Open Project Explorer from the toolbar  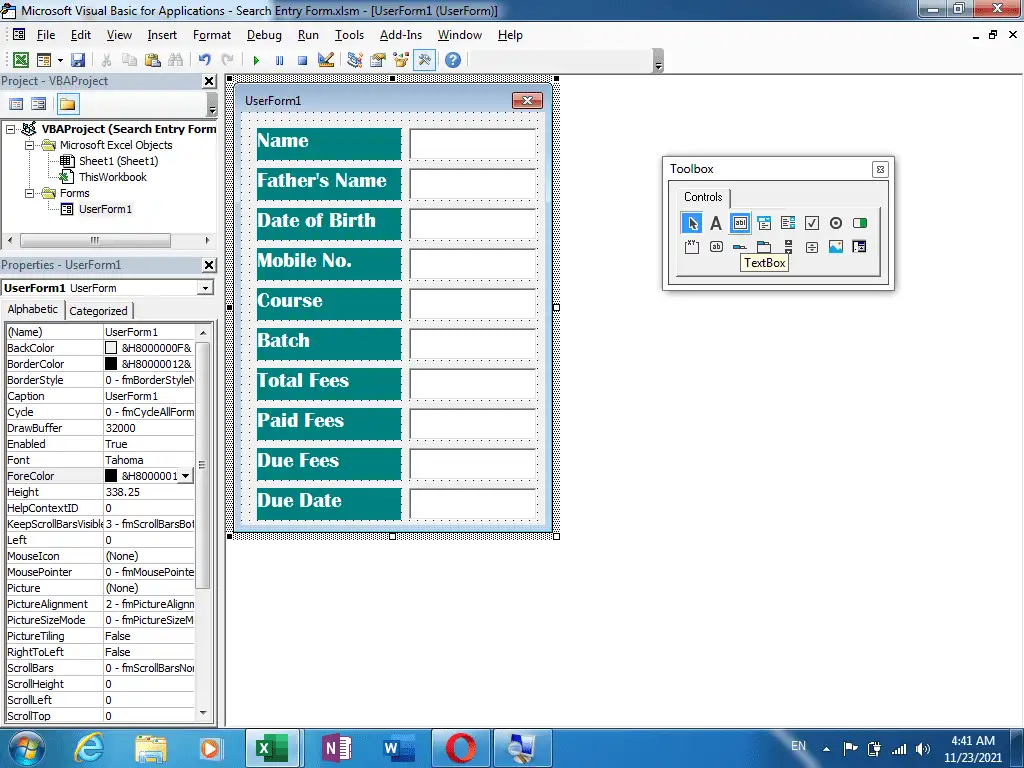pos(355,60)
